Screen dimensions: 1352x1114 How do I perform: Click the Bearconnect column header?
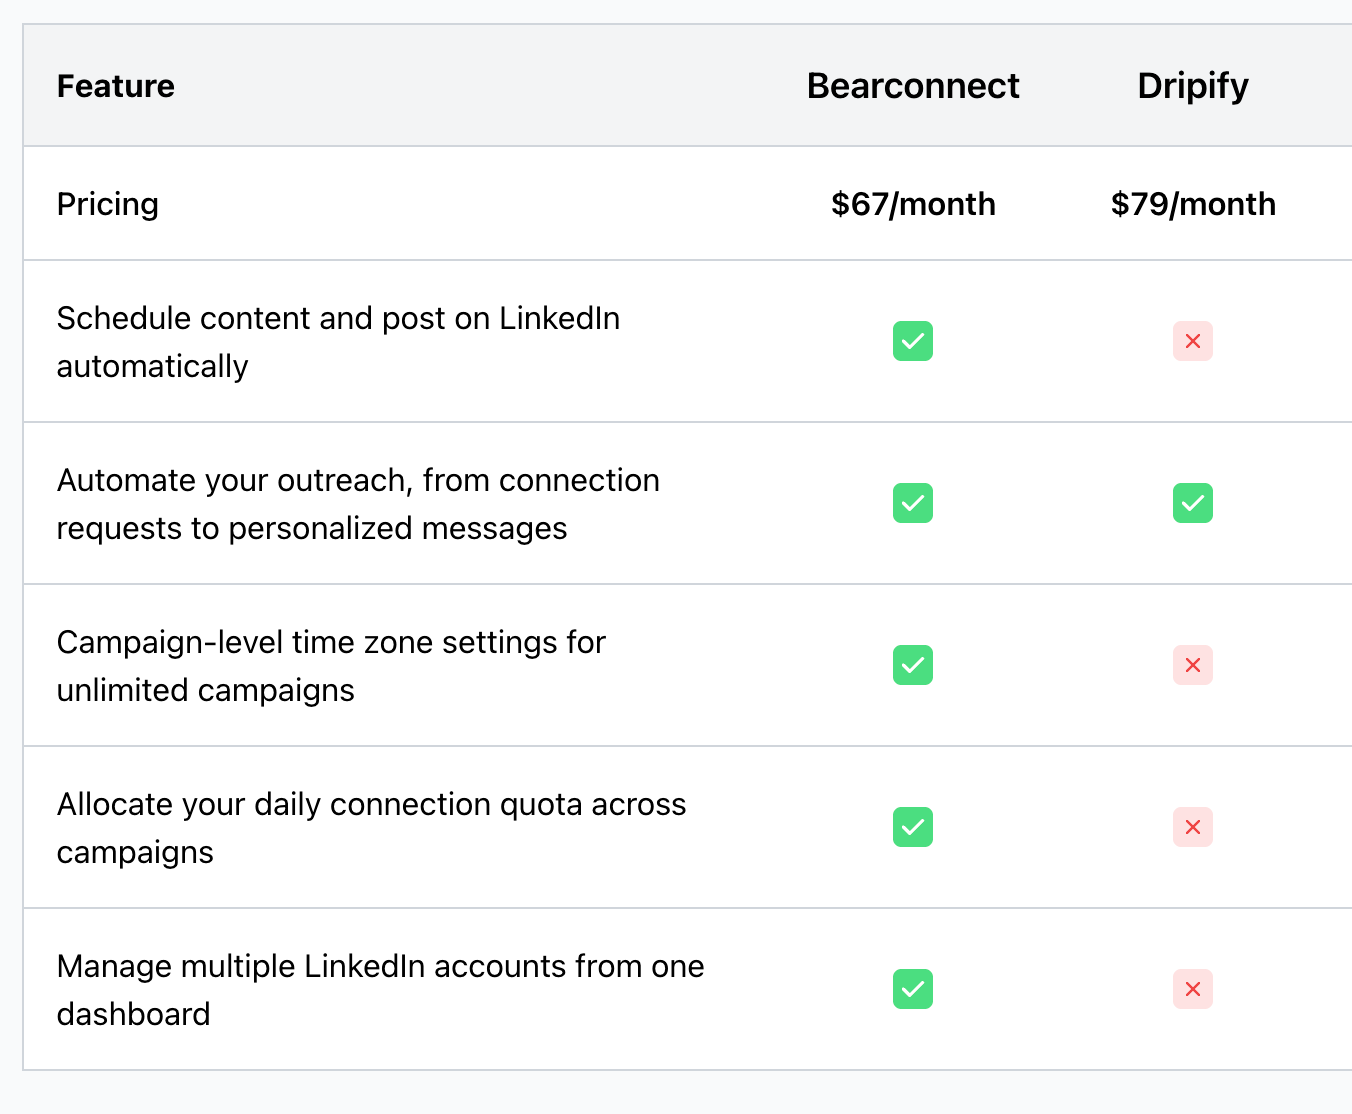click(x=912, y=86)
